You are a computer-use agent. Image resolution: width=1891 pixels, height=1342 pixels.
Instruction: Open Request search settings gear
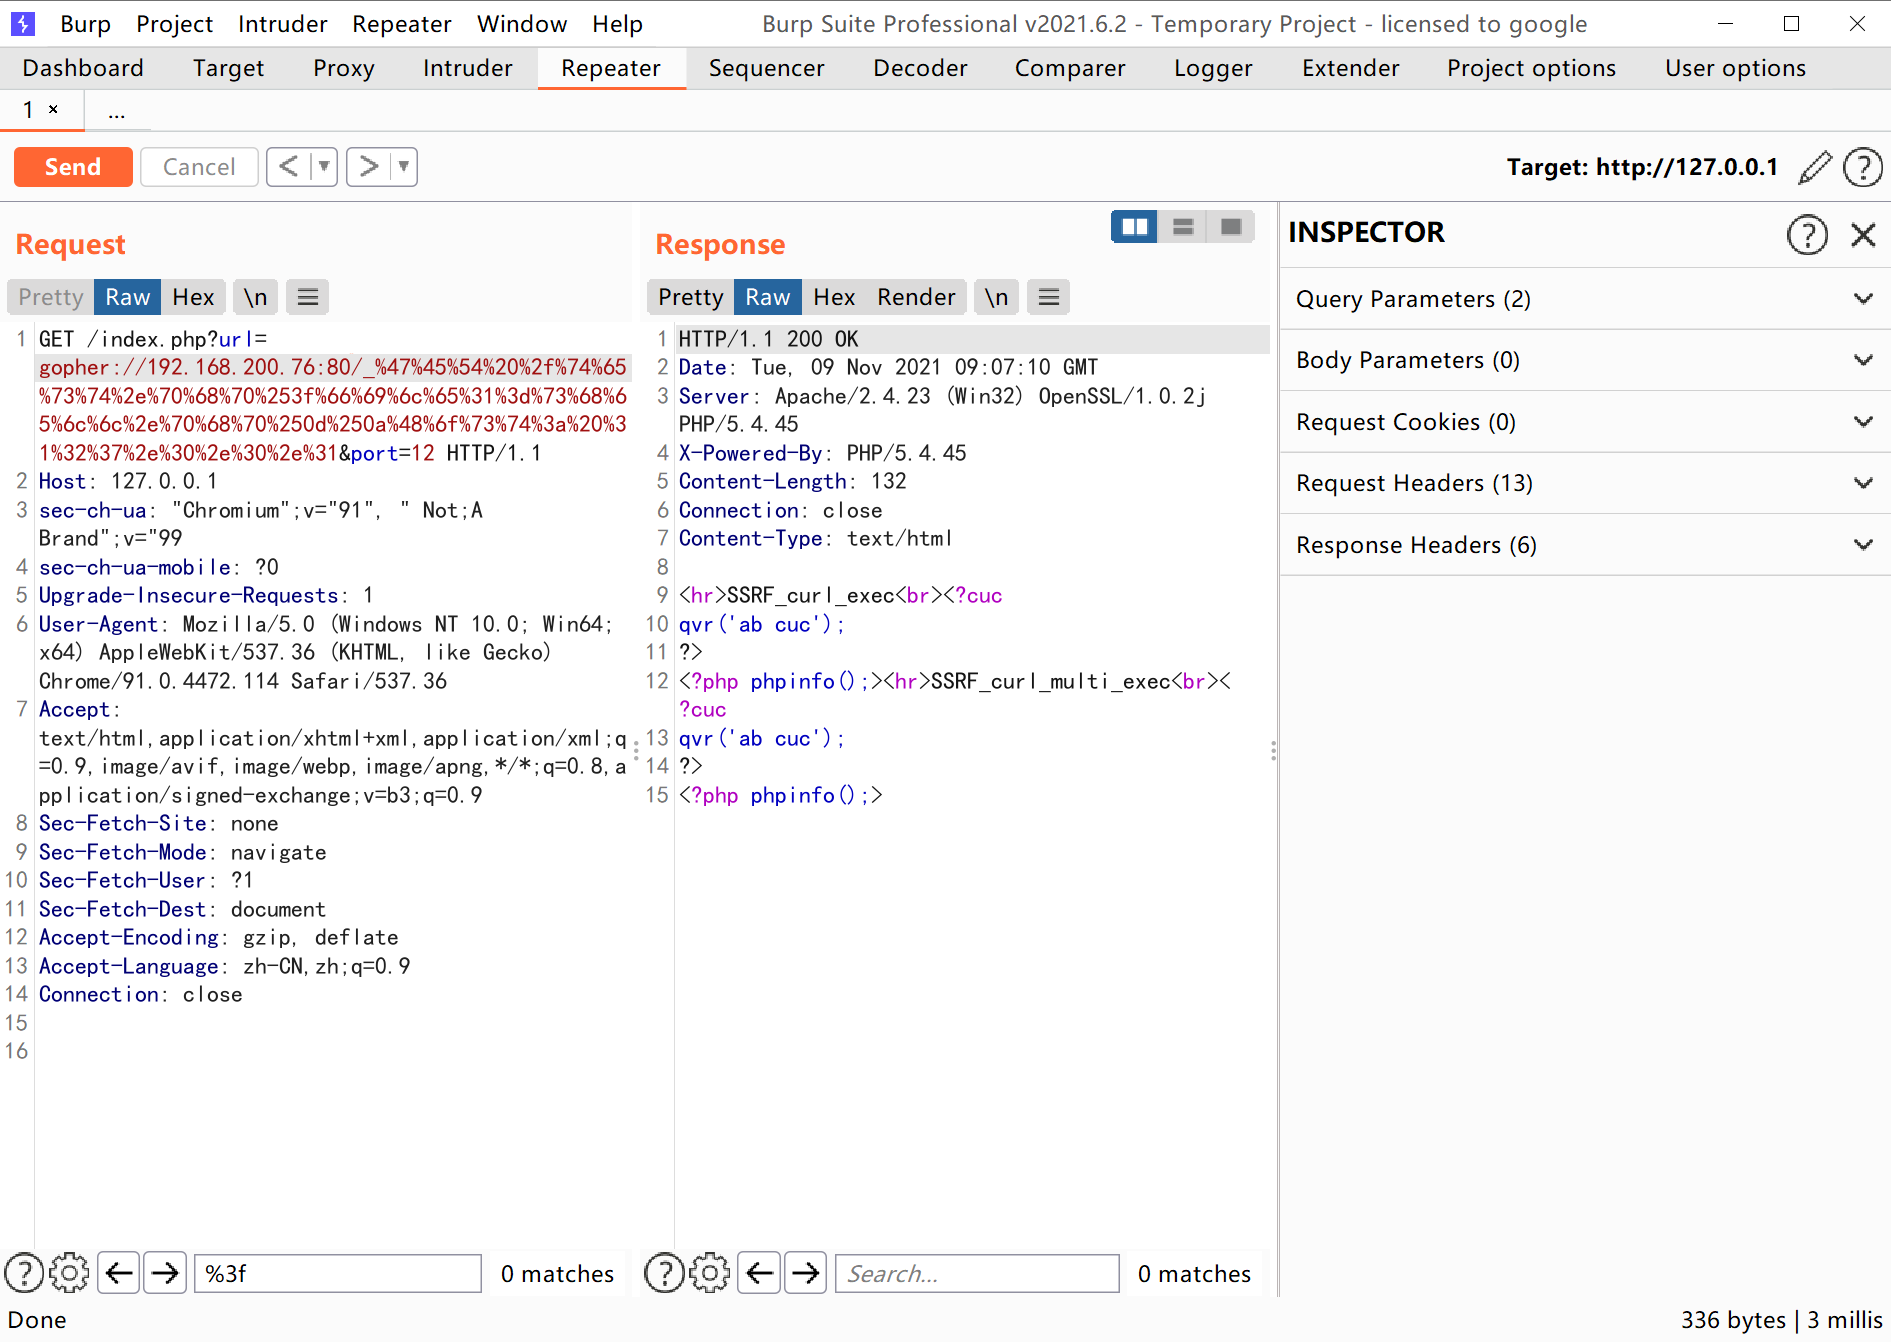69,1273
